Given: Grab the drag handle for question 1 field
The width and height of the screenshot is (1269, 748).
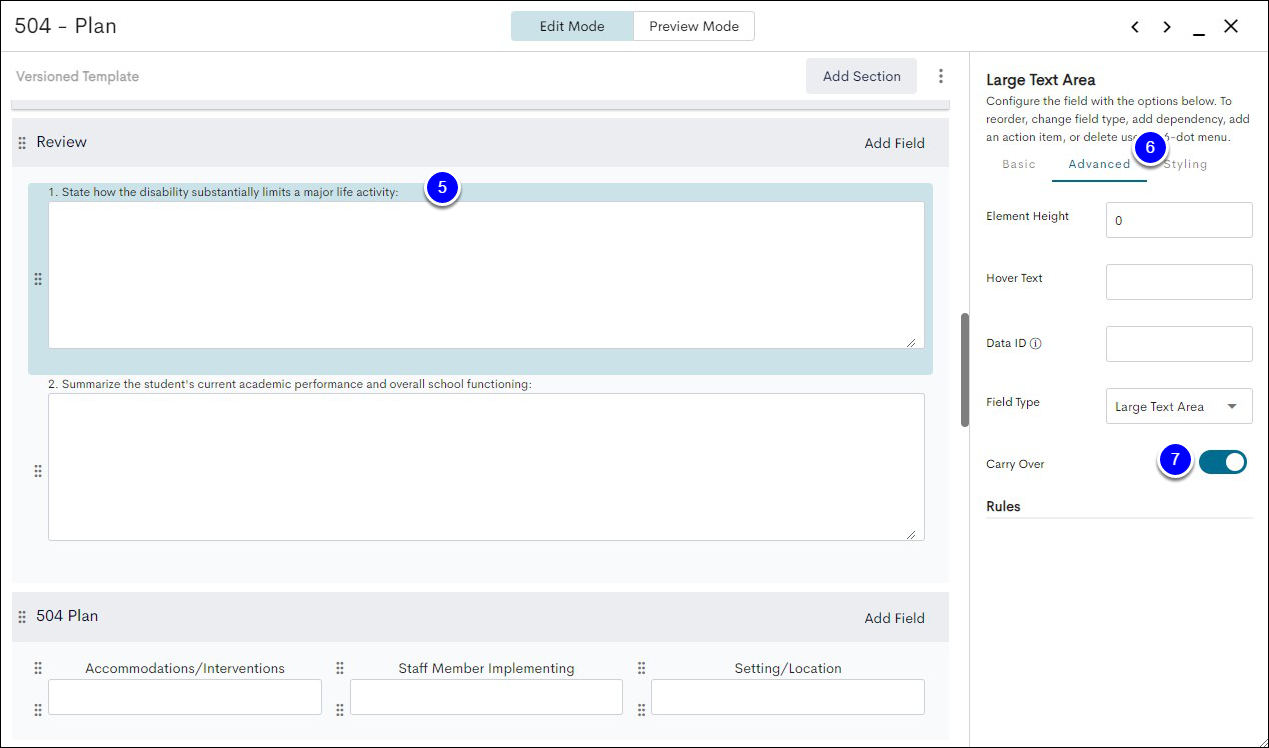Looking at the screenshot, I should [x=38, y=279].
